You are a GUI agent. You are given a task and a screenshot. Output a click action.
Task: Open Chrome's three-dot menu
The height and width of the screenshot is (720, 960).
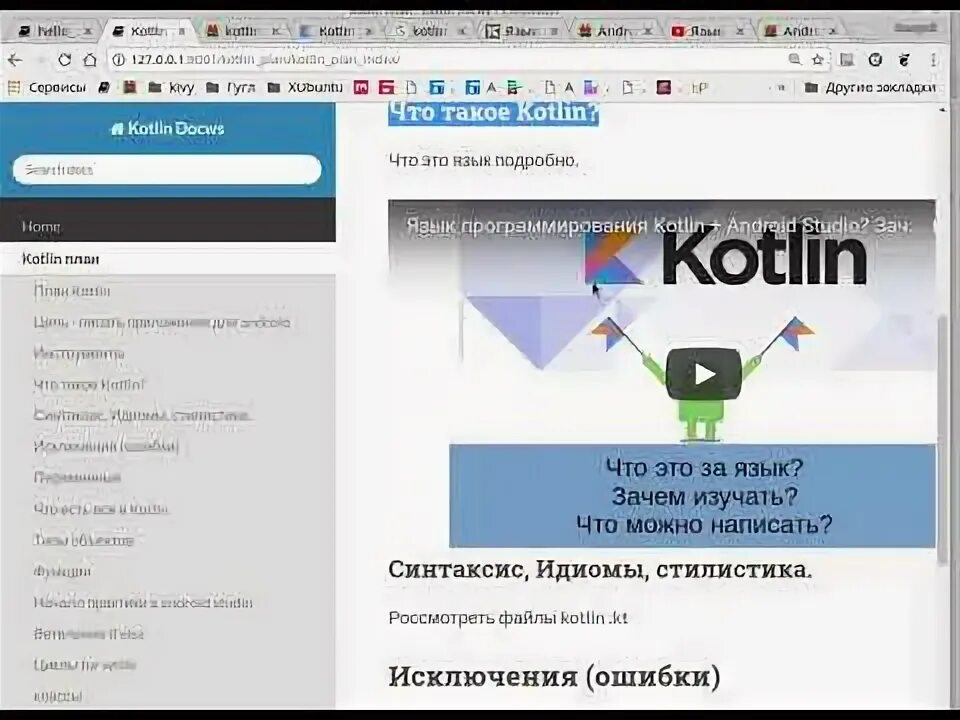point(933,59)
